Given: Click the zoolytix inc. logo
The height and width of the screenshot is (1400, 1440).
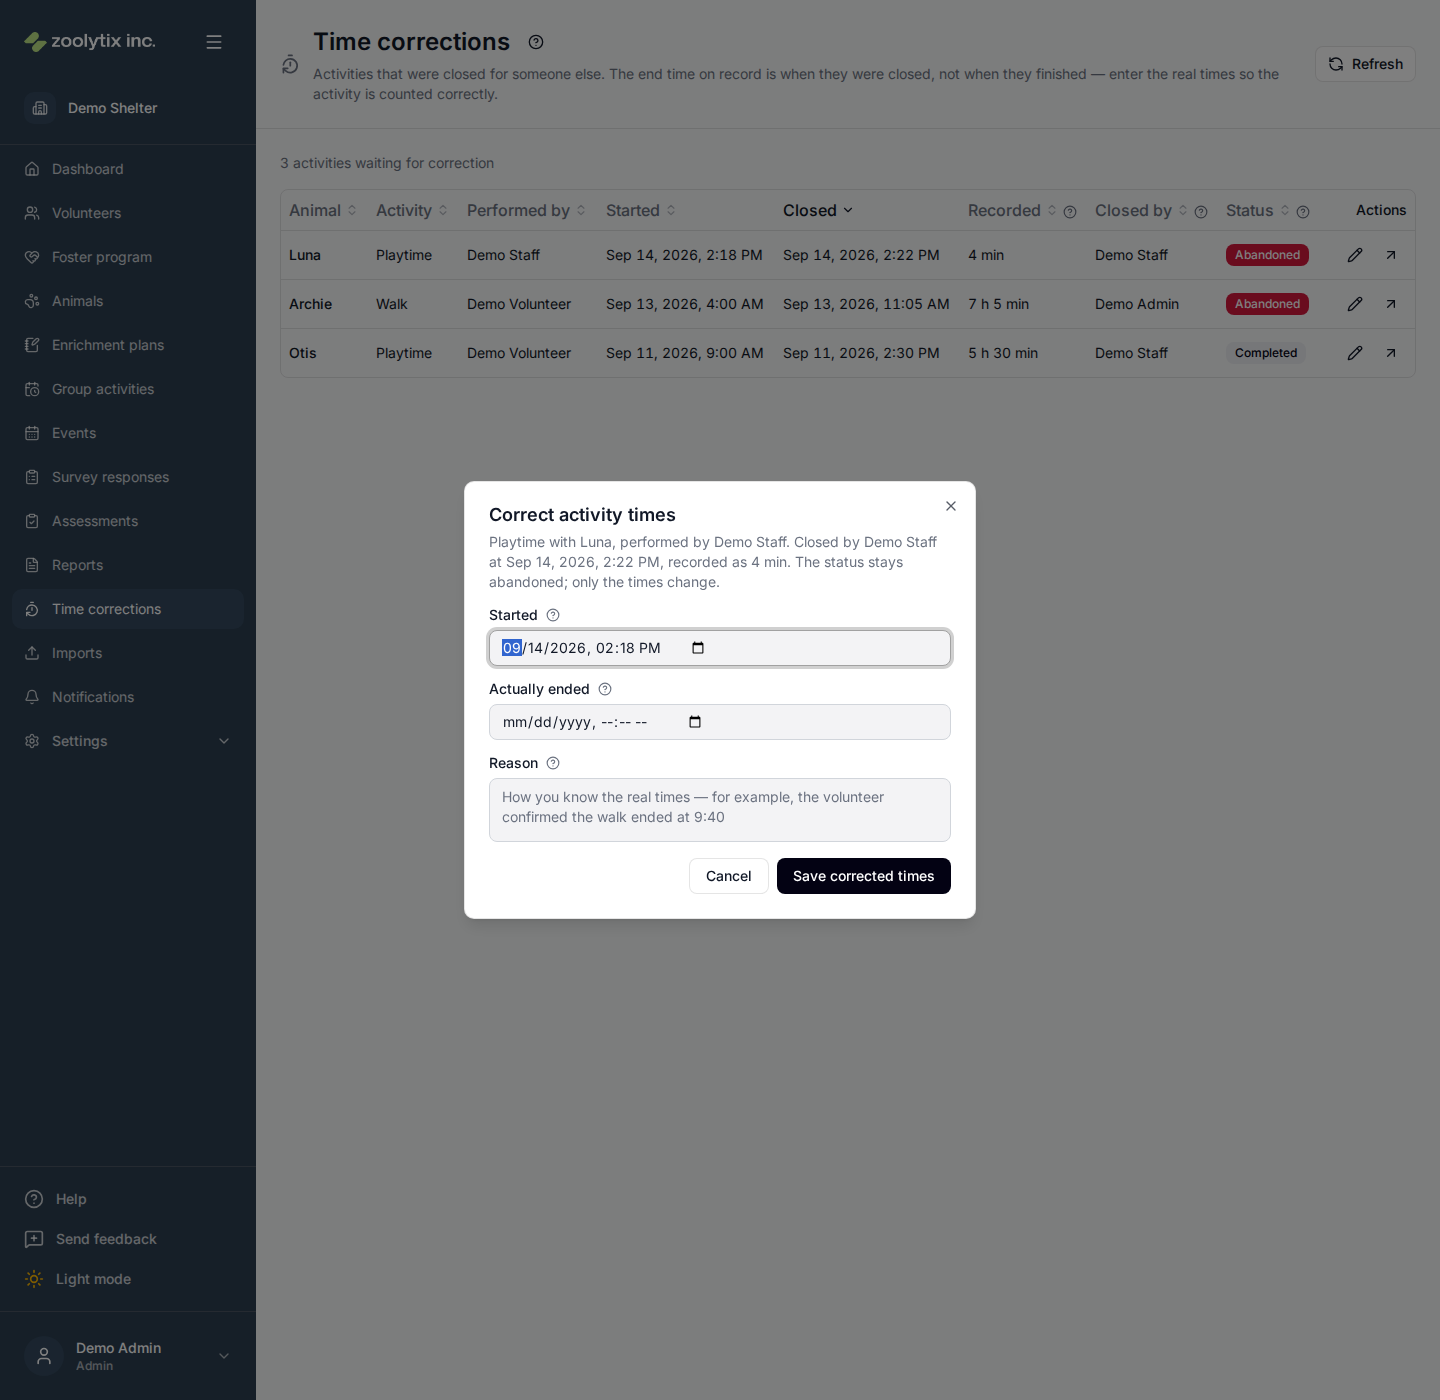Looking at the screenshot, I should [x=90, y=41].
